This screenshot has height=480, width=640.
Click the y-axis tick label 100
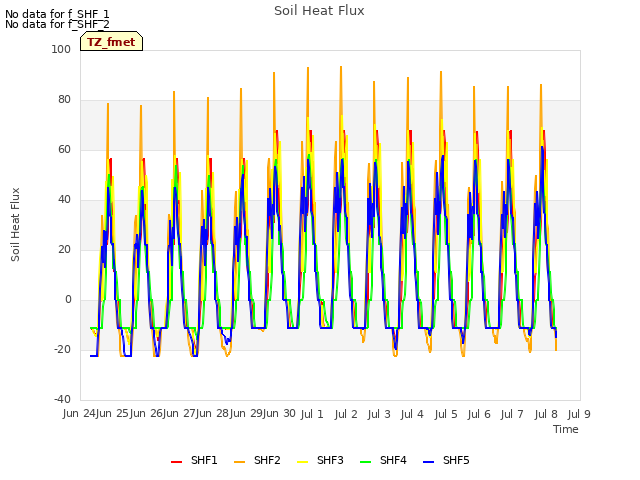(61, 49)
